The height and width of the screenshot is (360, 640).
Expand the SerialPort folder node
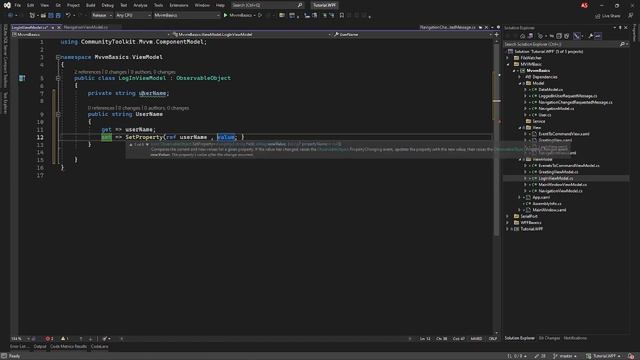pos(508,216)
